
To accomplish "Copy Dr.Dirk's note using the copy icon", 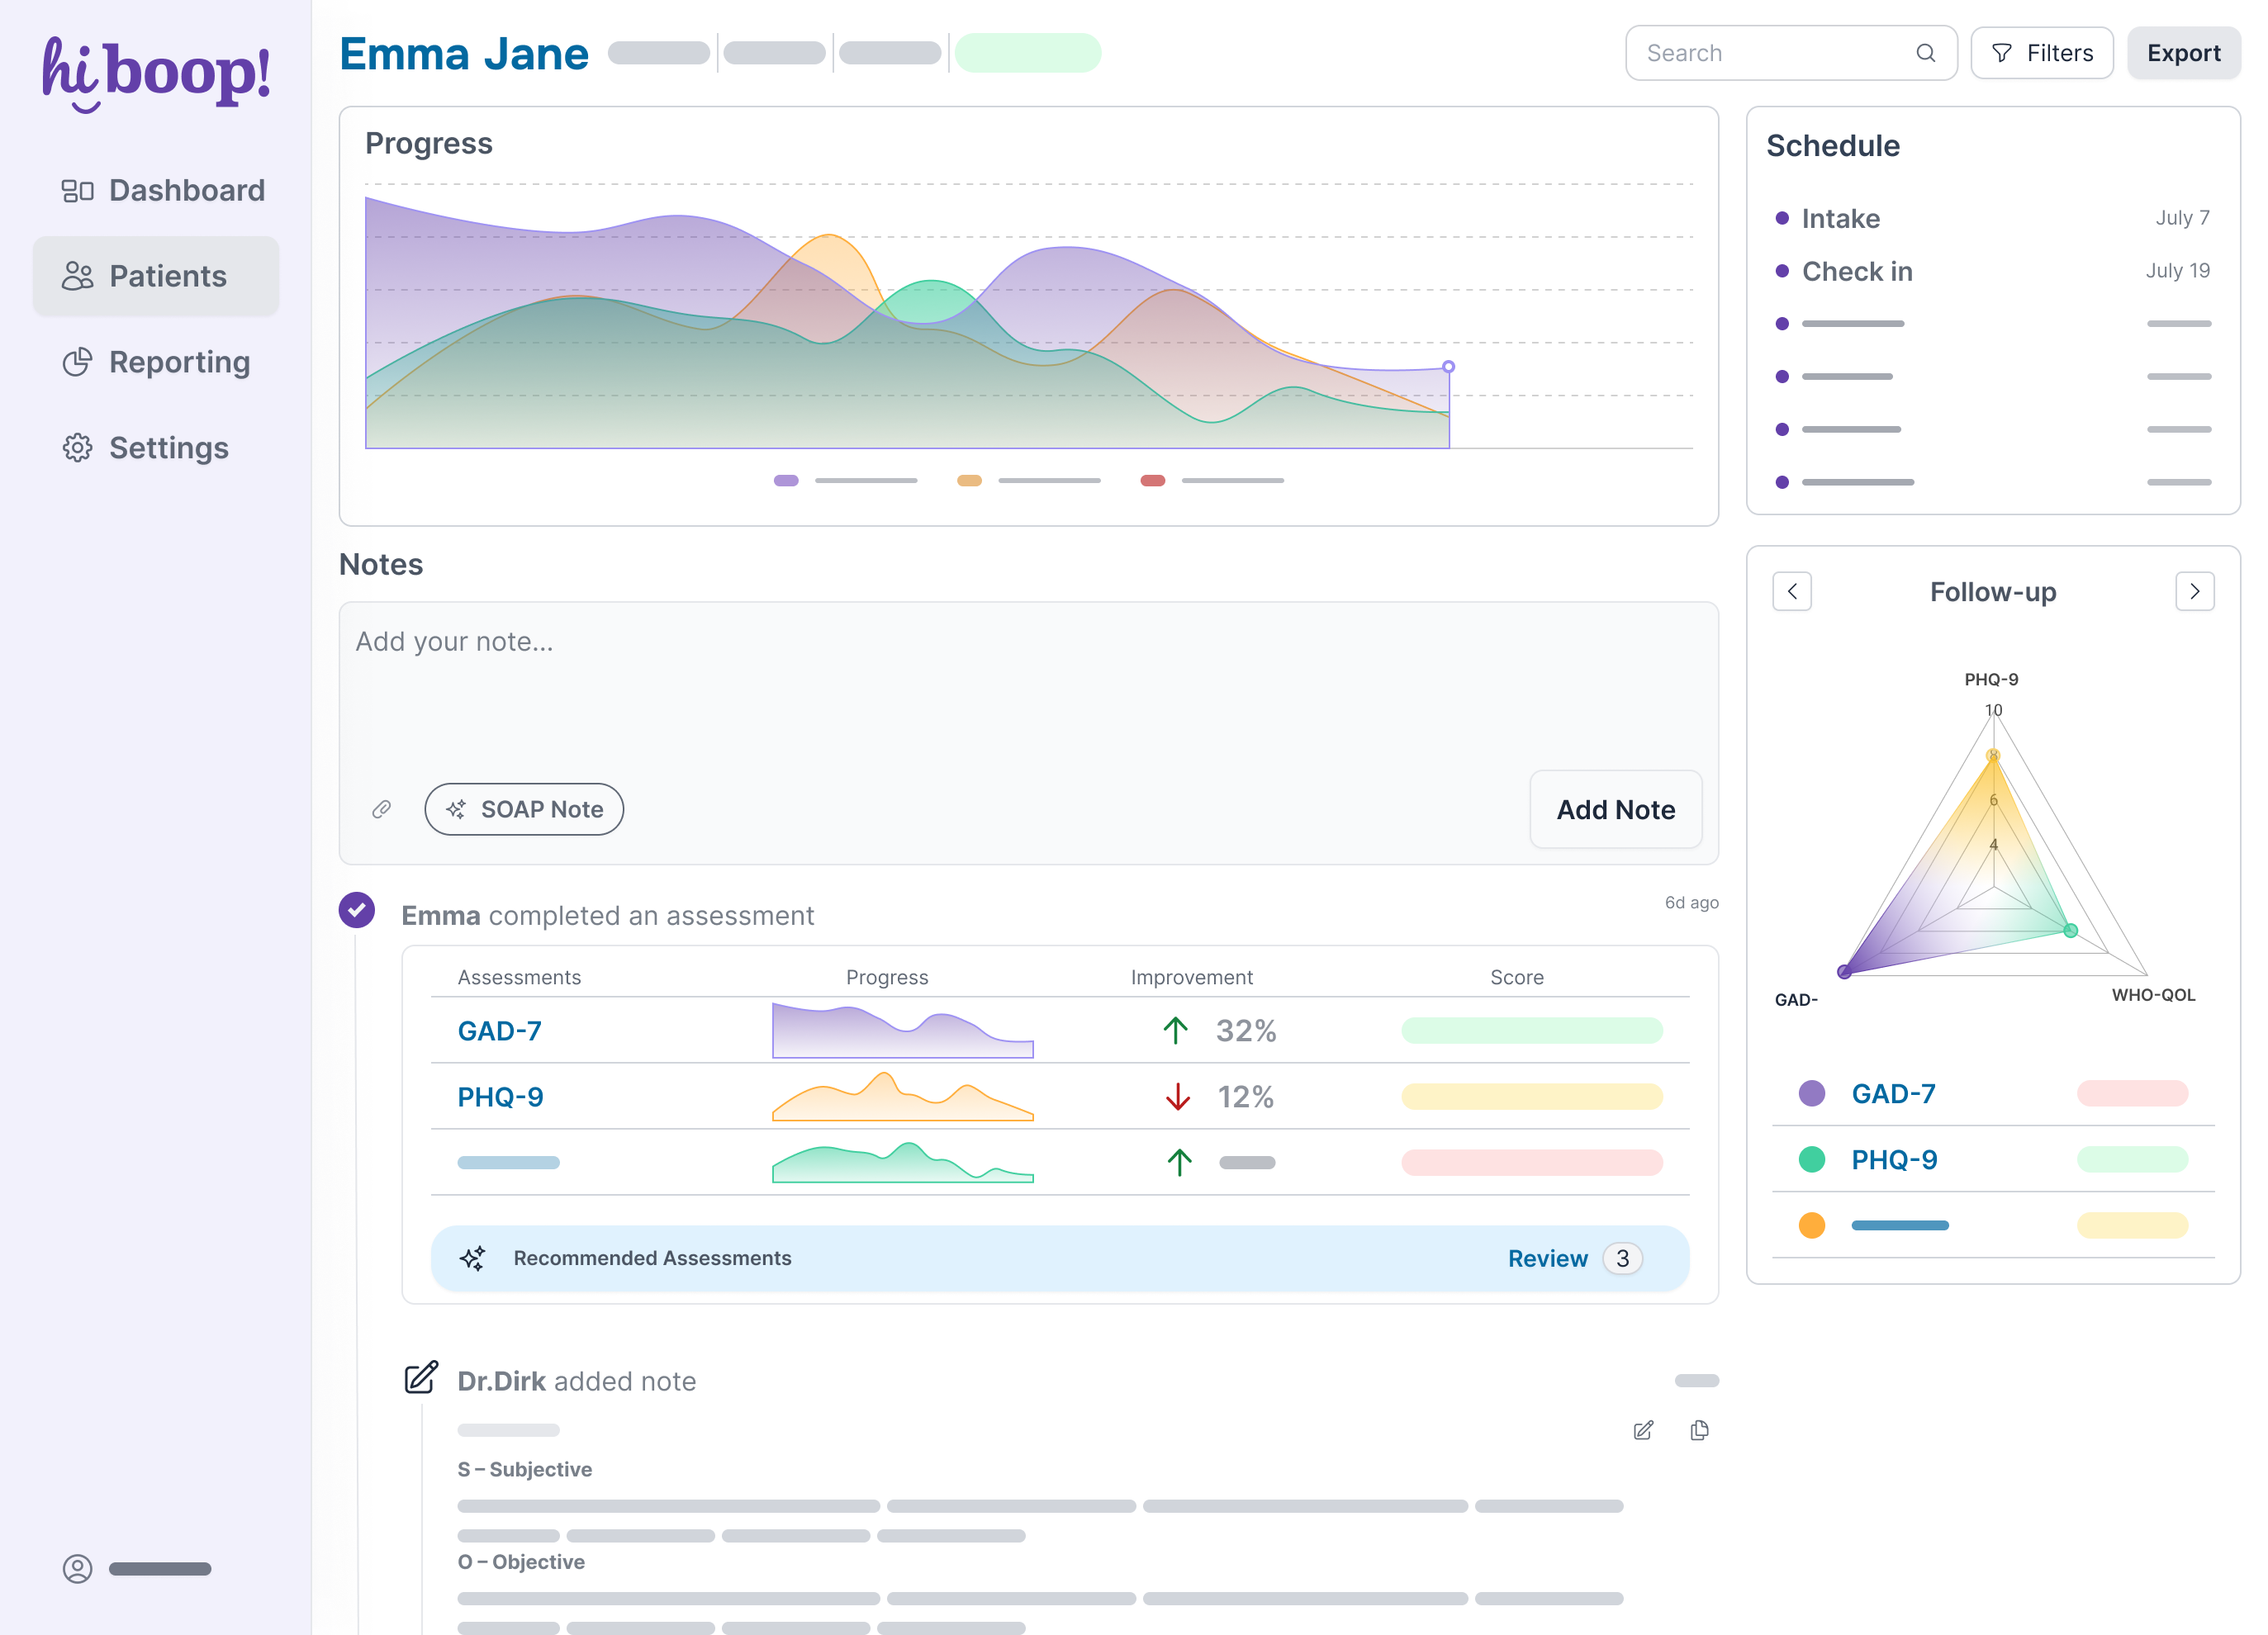I will [1699, 1430].
